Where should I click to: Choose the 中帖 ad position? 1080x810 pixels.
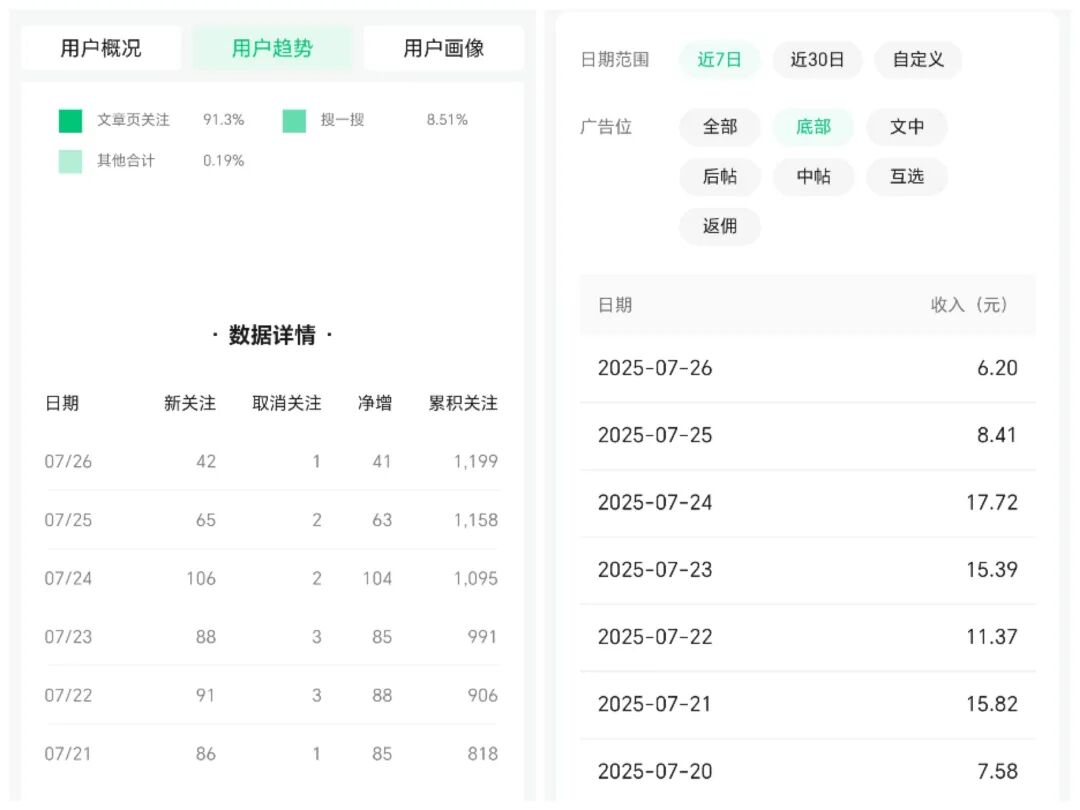pos(813,177)
